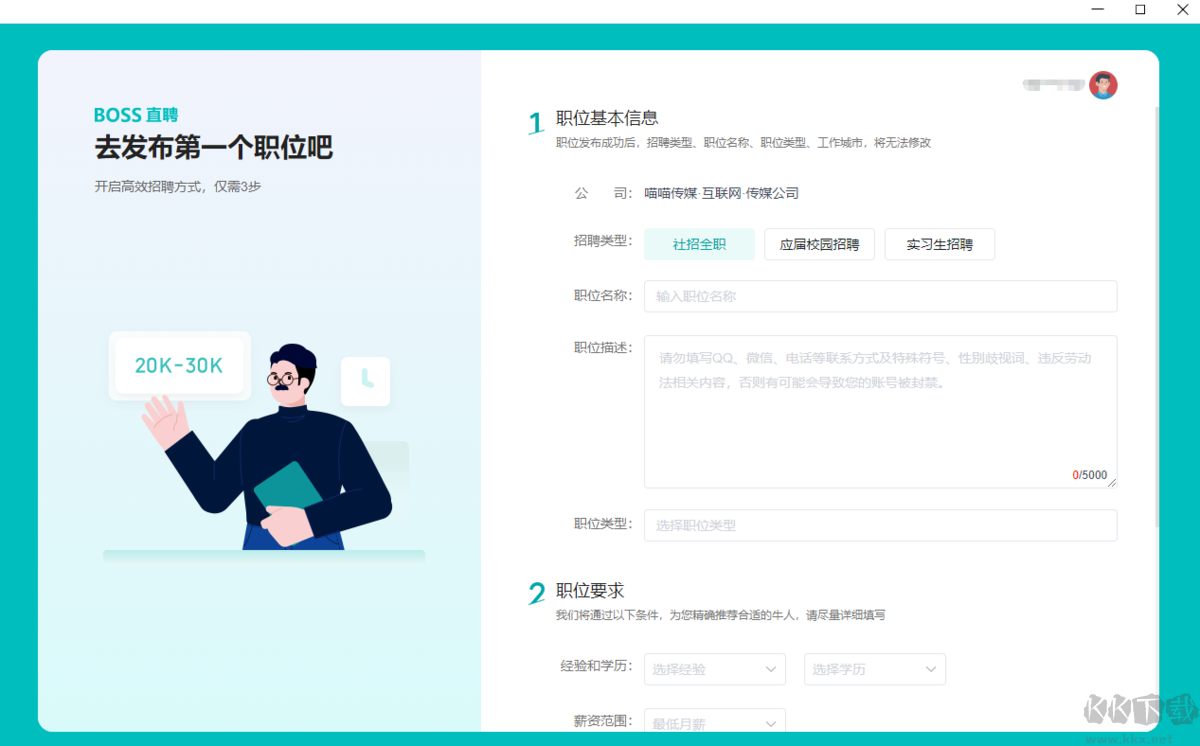
Task: Click the chevron arrow on 选择学历
Action: click(x=930, y=669)
